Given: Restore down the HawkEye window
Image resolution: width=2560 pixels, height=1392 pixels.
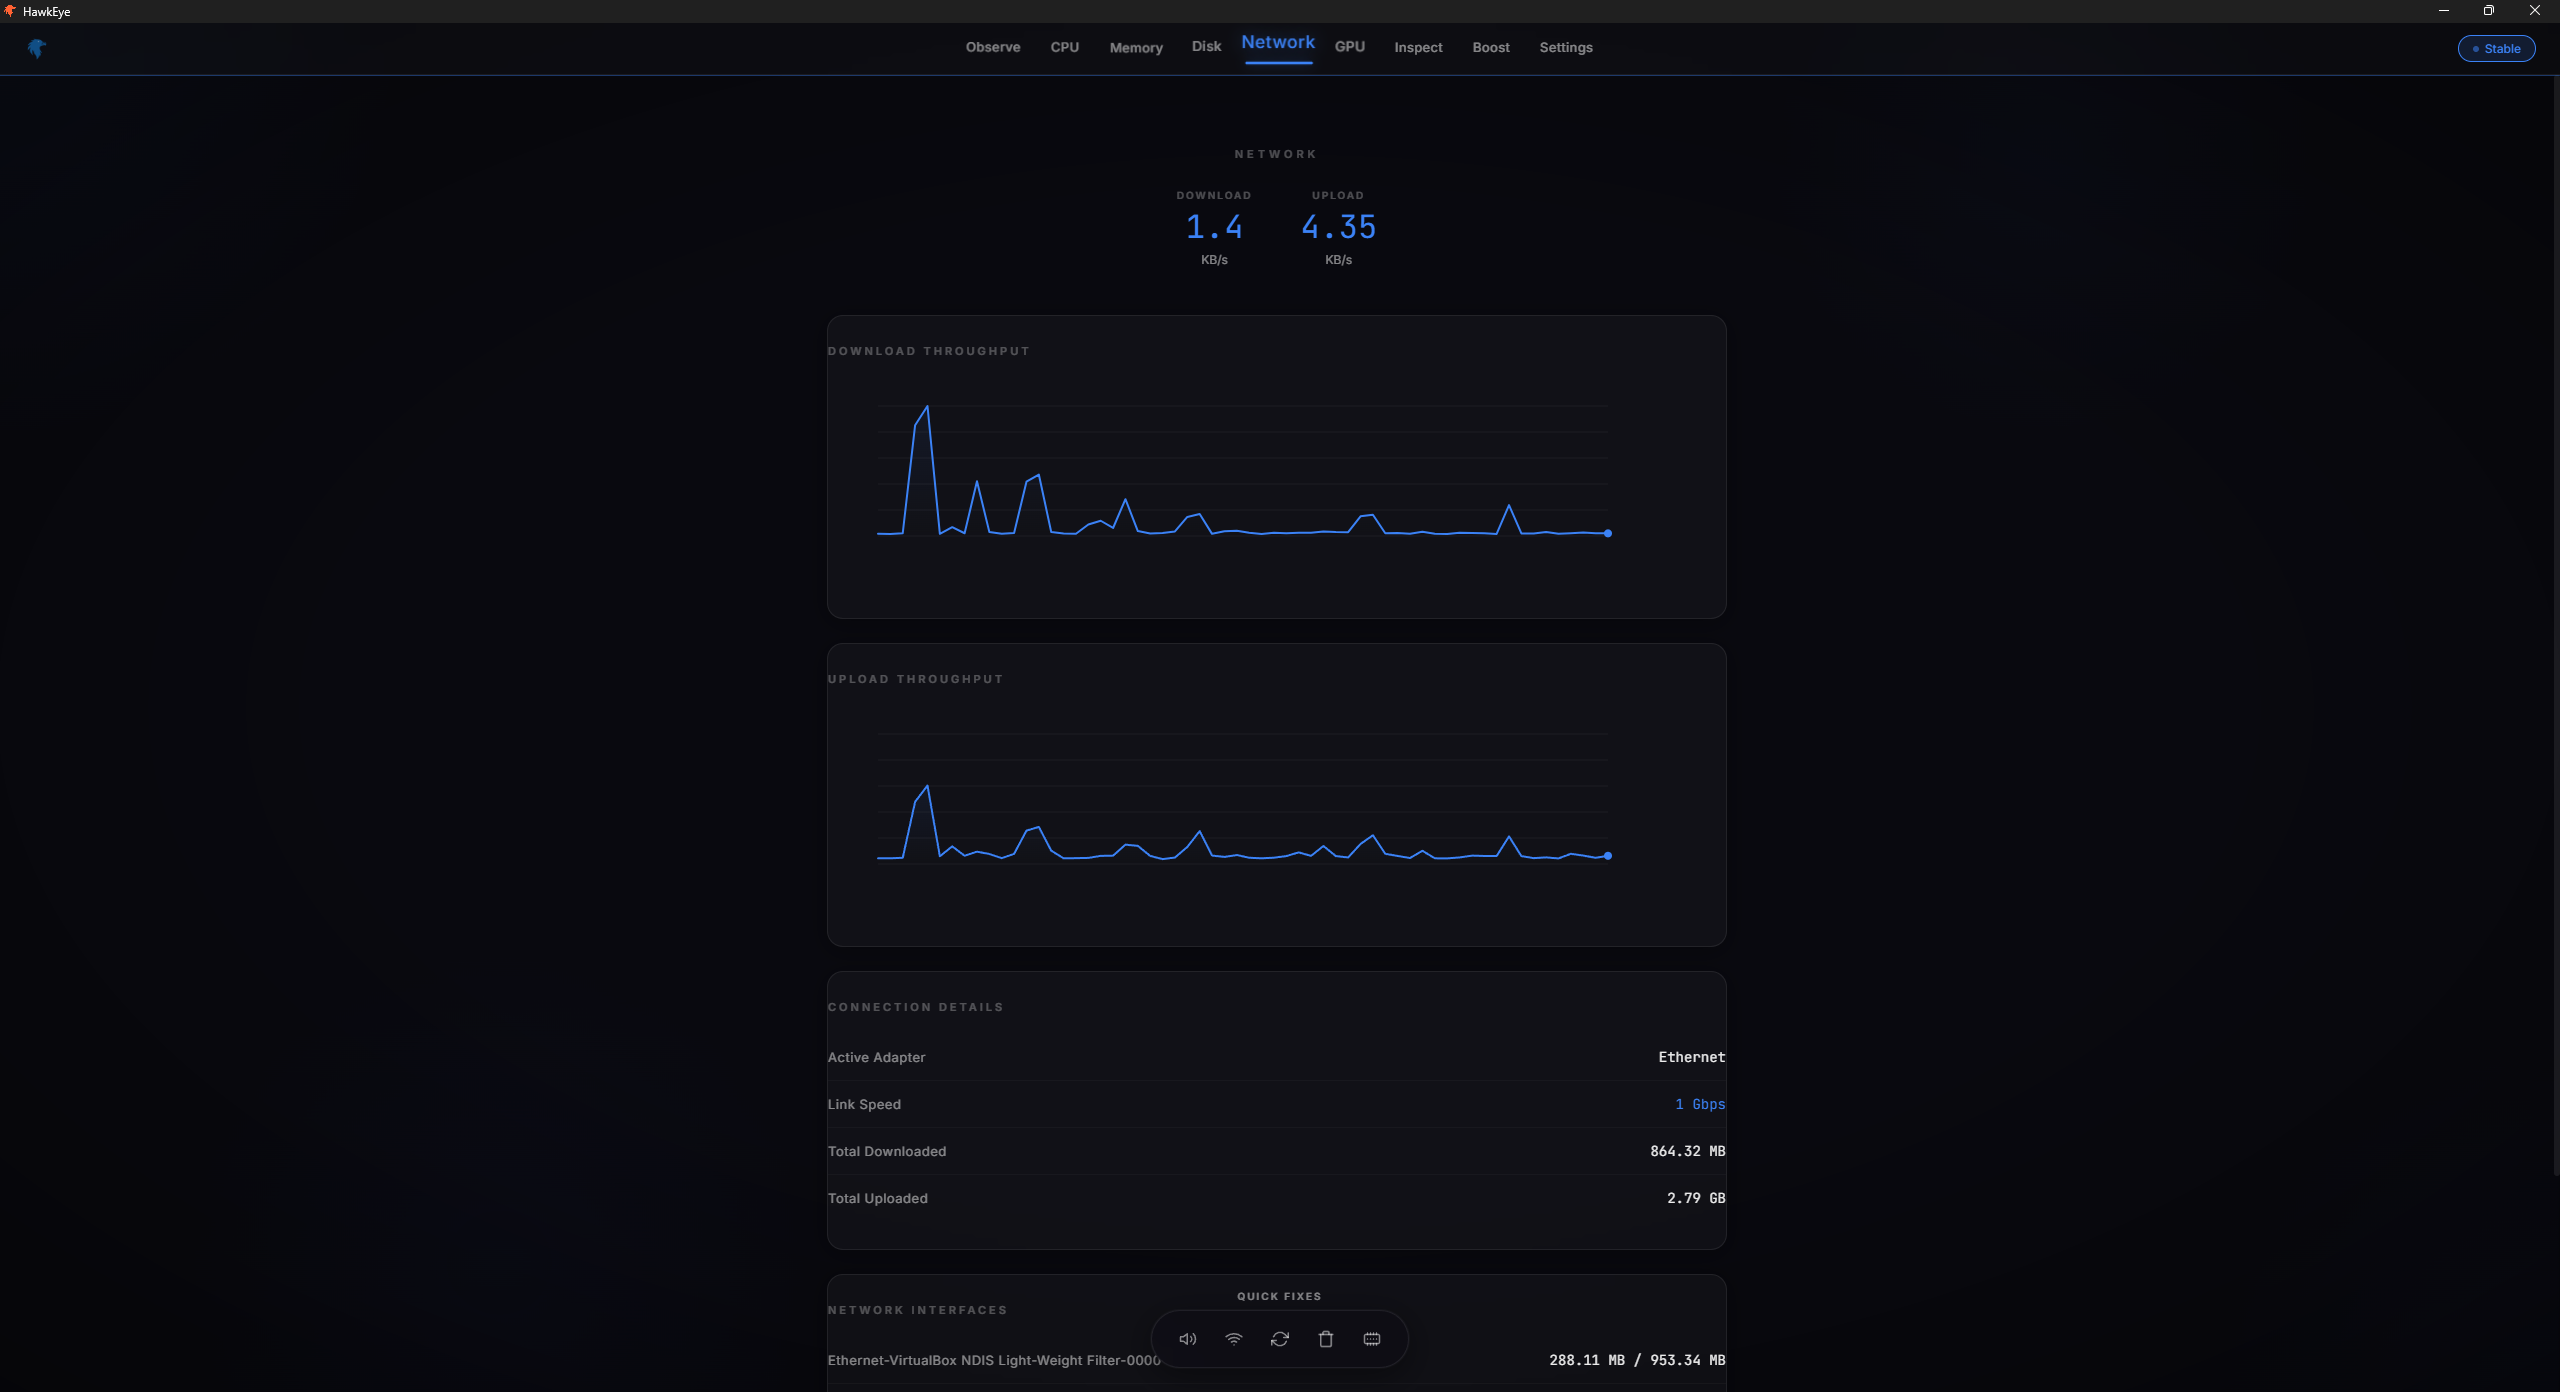Looking at the screenshot, I should pyautogui.click(x=2488, y=11).
